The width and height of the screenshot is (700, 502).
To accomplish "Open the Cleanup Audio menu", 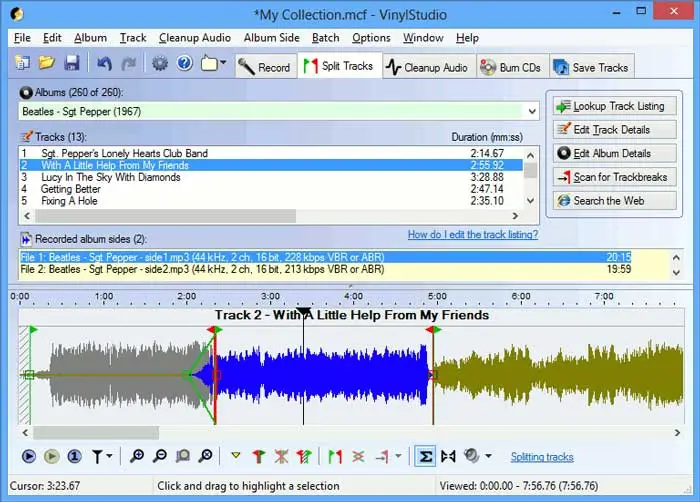I will 195,38.
